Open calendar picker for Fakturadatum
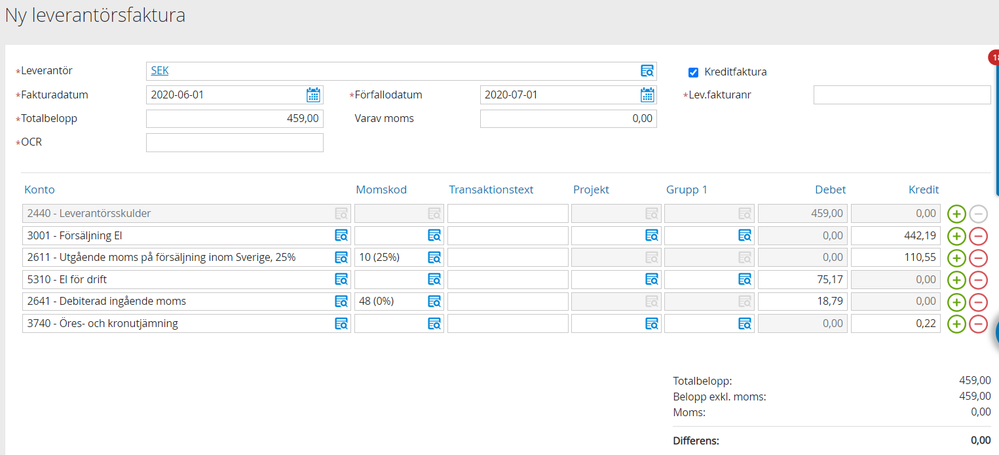This screenshot has height=455, width=999. tap(313, 95)
